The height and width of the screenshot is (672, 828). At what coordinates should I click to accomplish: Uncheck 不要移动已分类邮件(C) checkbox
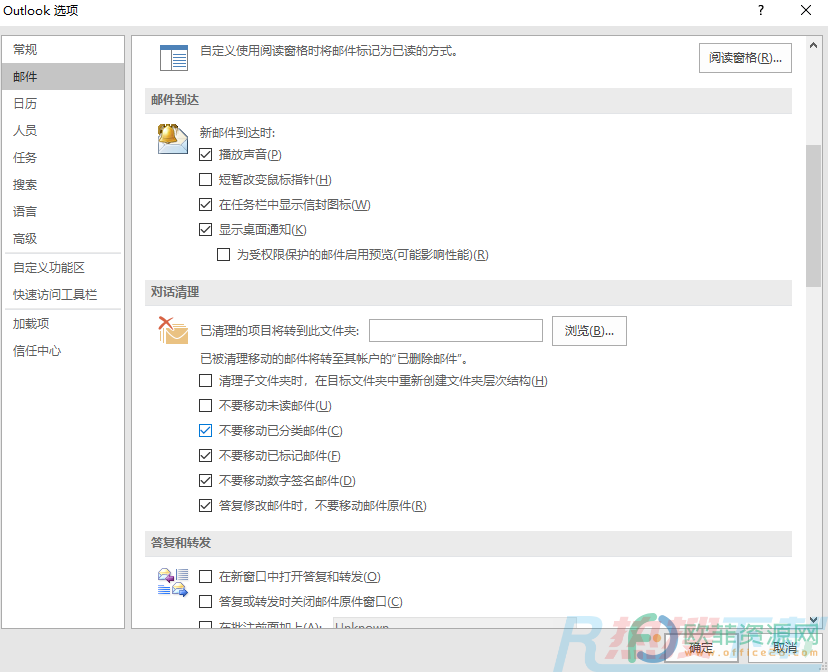[x=205, y=431]
